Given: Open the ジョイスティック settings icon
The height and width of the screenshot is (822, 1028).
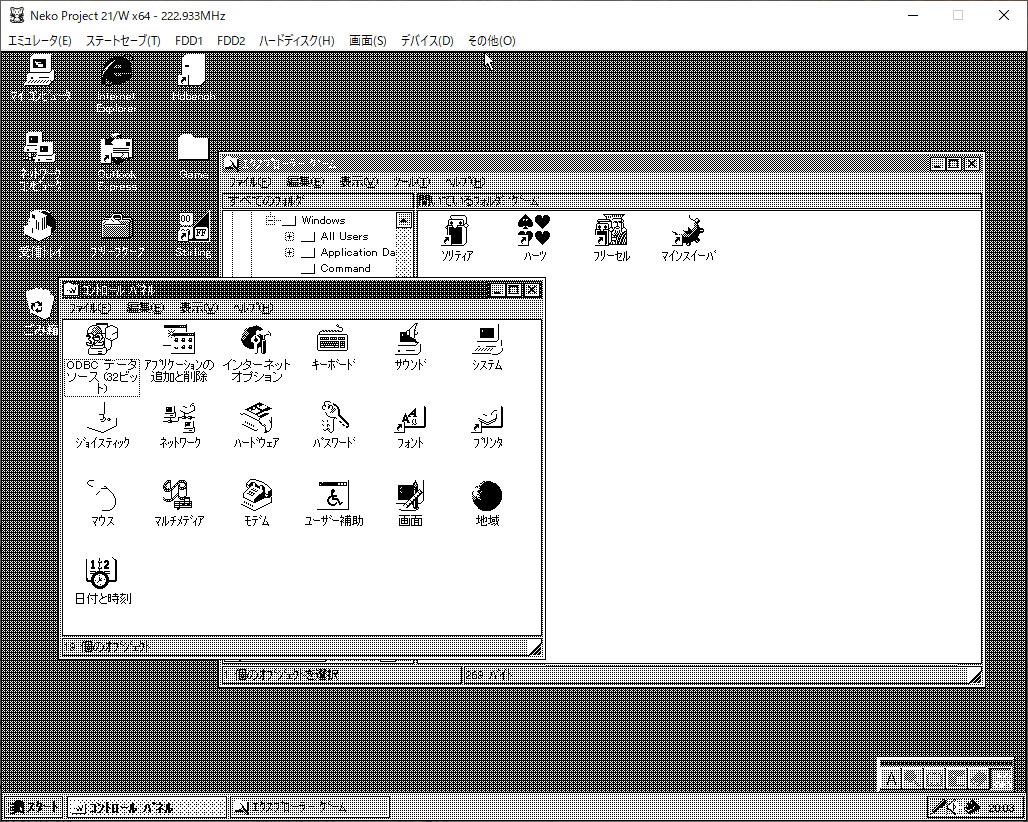Looking at the screenshot, I should click(102, 426).
